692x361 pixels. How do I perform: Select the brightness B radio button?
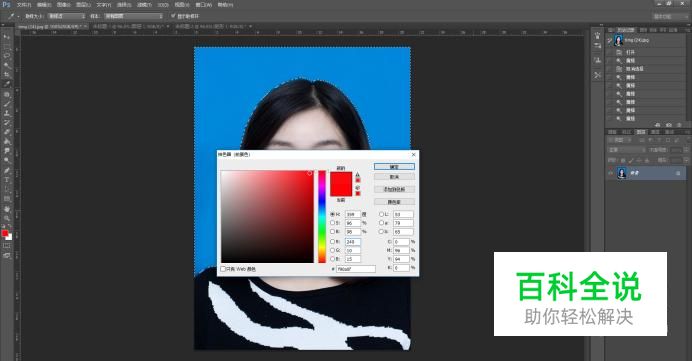tap(333, 232)
